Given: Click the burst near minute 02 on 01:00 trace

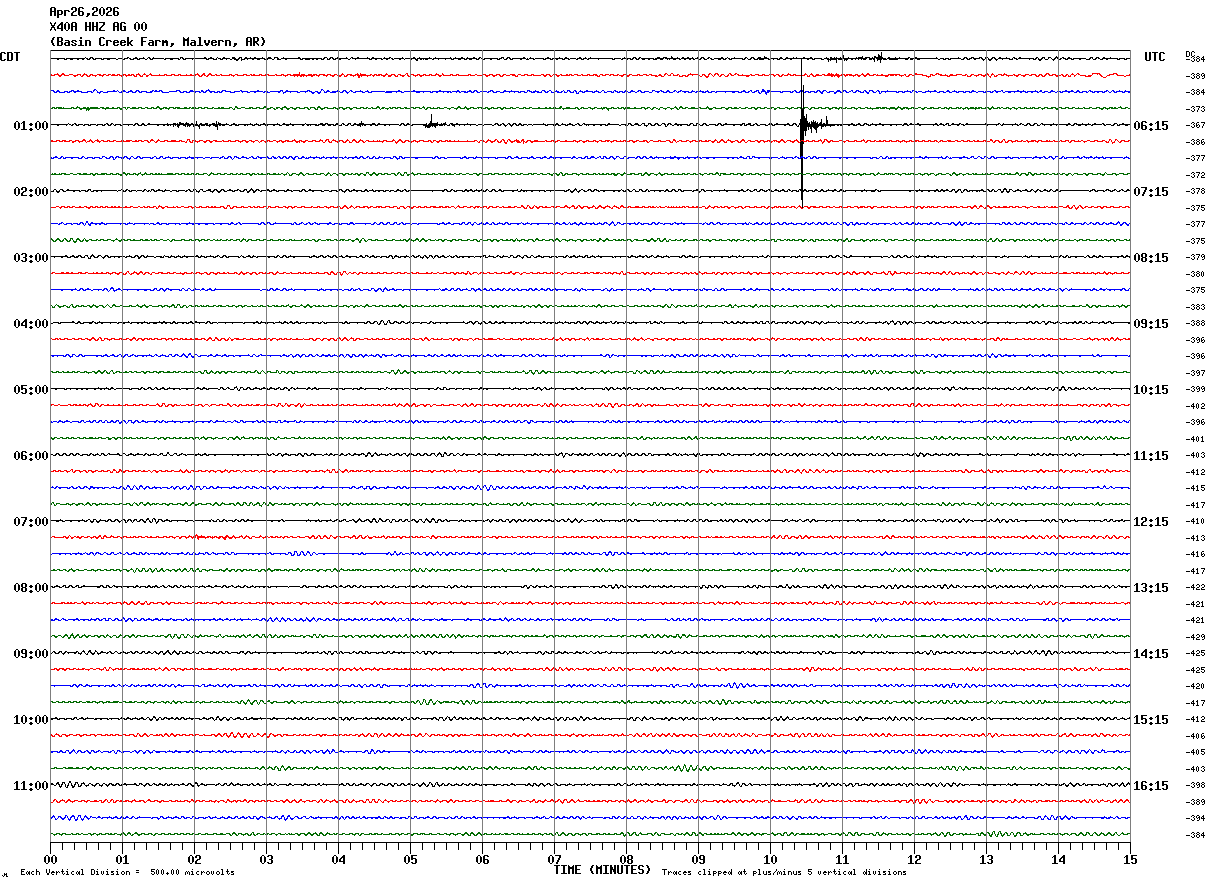Looking at the screenshot, I should (x=197, y=125).
